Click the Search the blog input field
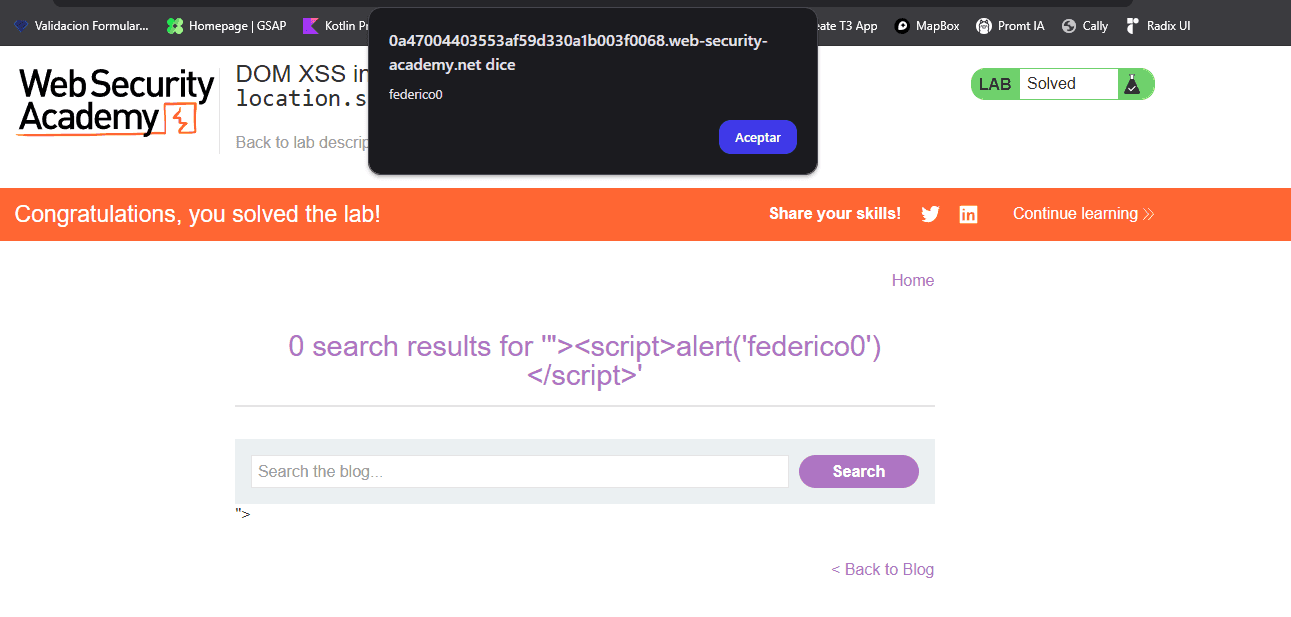The image size is (1291, 617). [519, 471]
